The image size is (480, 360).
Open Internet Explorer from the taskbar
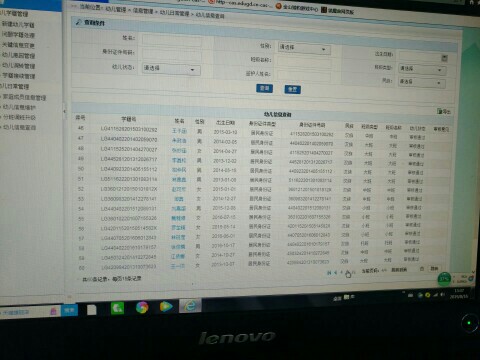click(x=191, y=306)
